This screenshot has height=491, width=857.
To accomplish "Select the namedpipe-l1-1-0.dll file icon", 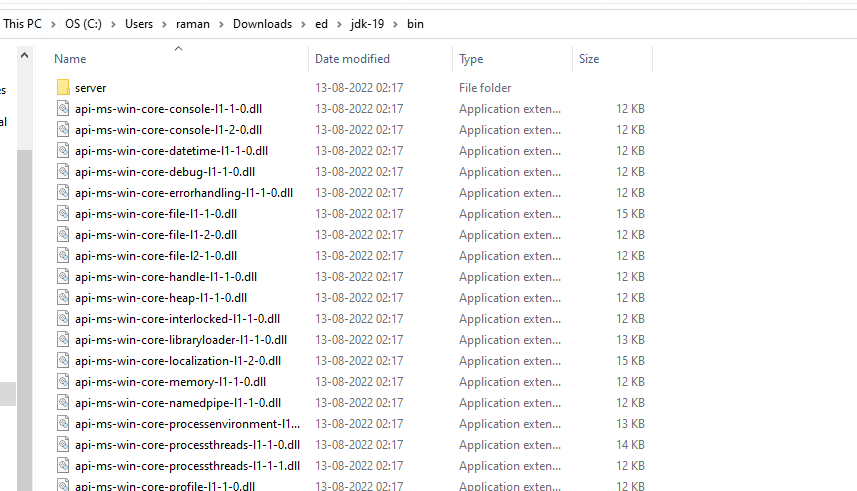I will click(63, 402).
